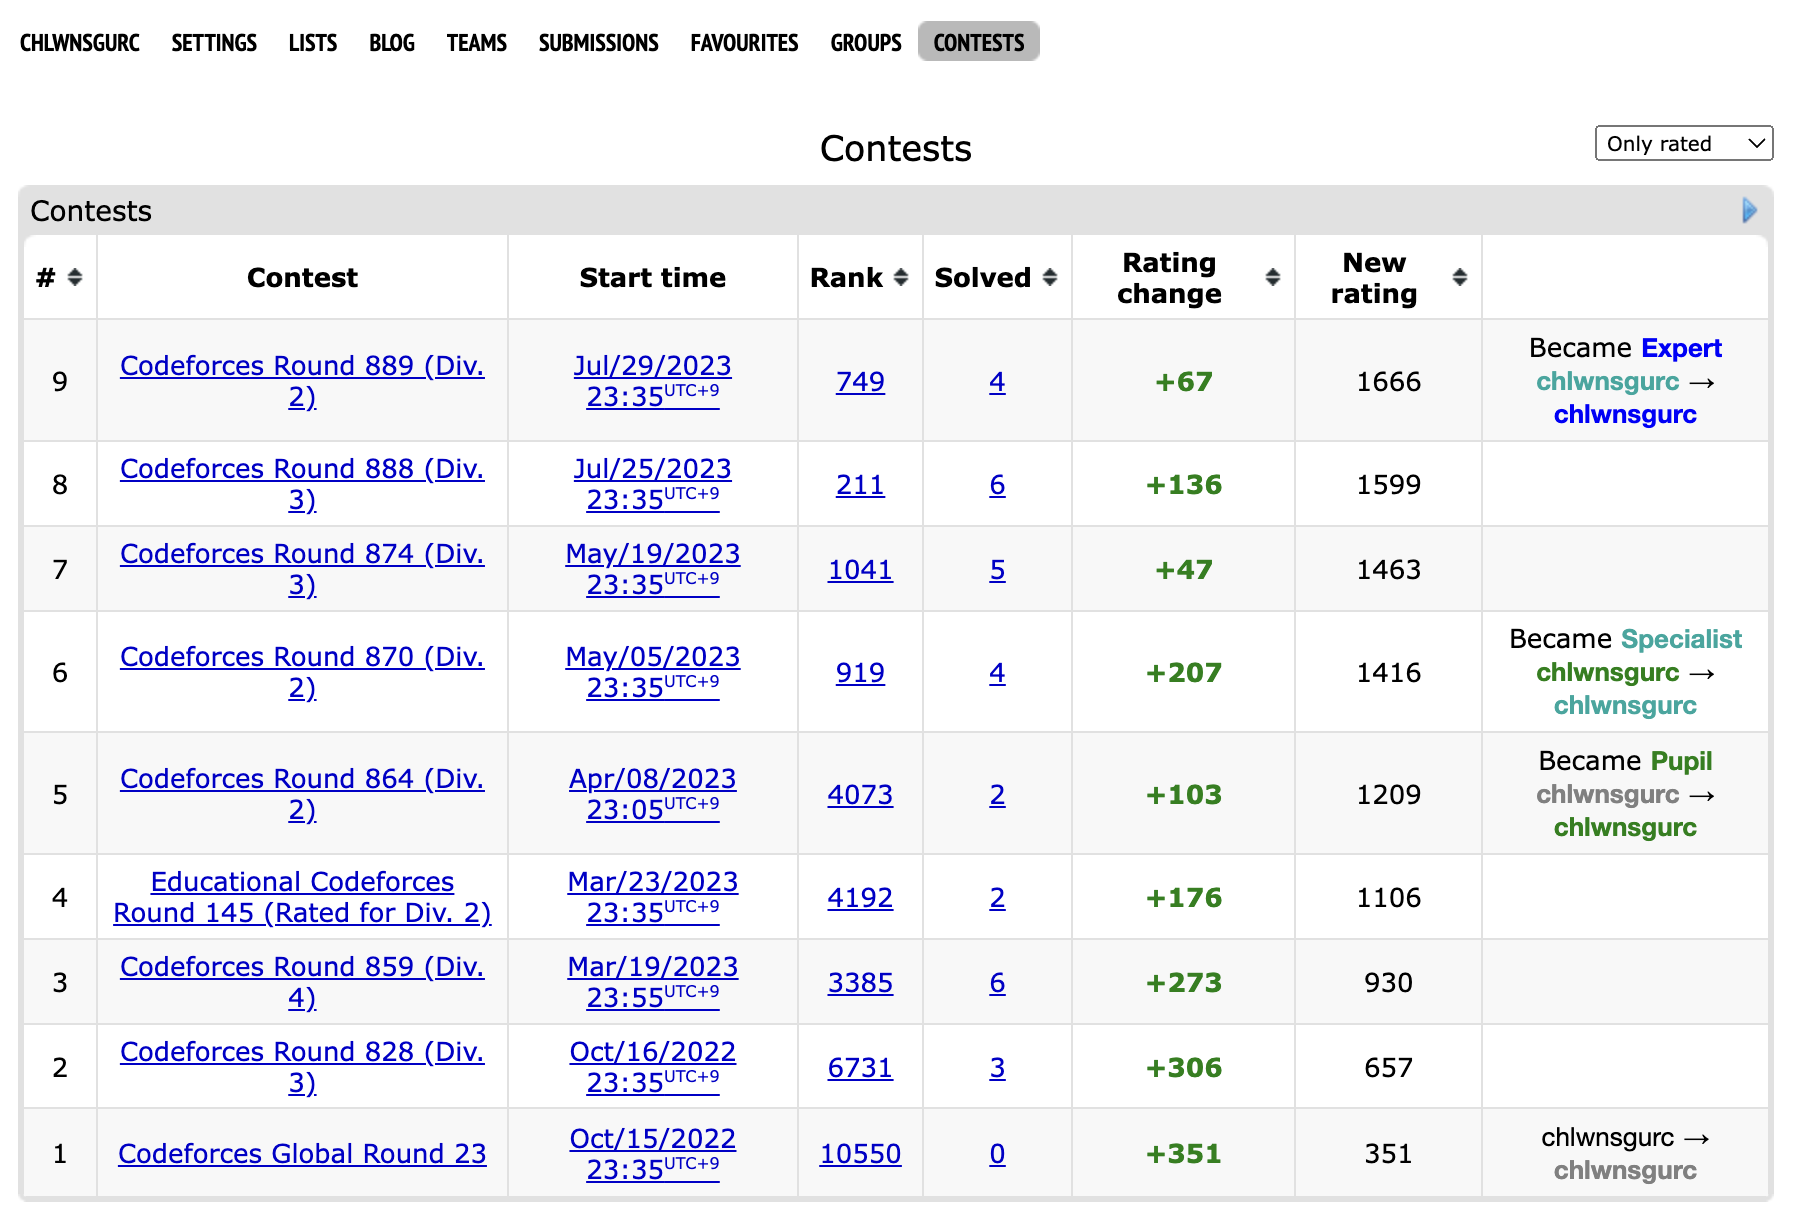Open solved count for Educational Round 145

point(997,897)
